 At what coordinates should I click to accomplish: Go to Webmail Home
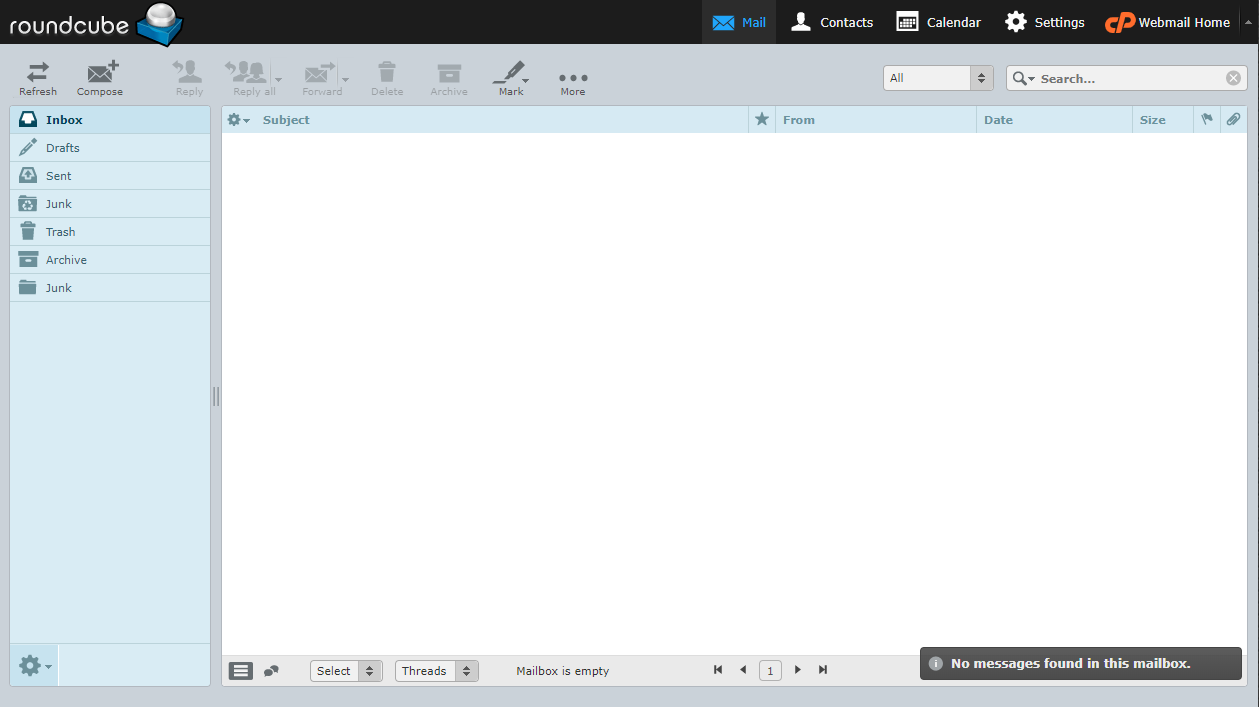pyautogui.click(x=1168, y=21)
